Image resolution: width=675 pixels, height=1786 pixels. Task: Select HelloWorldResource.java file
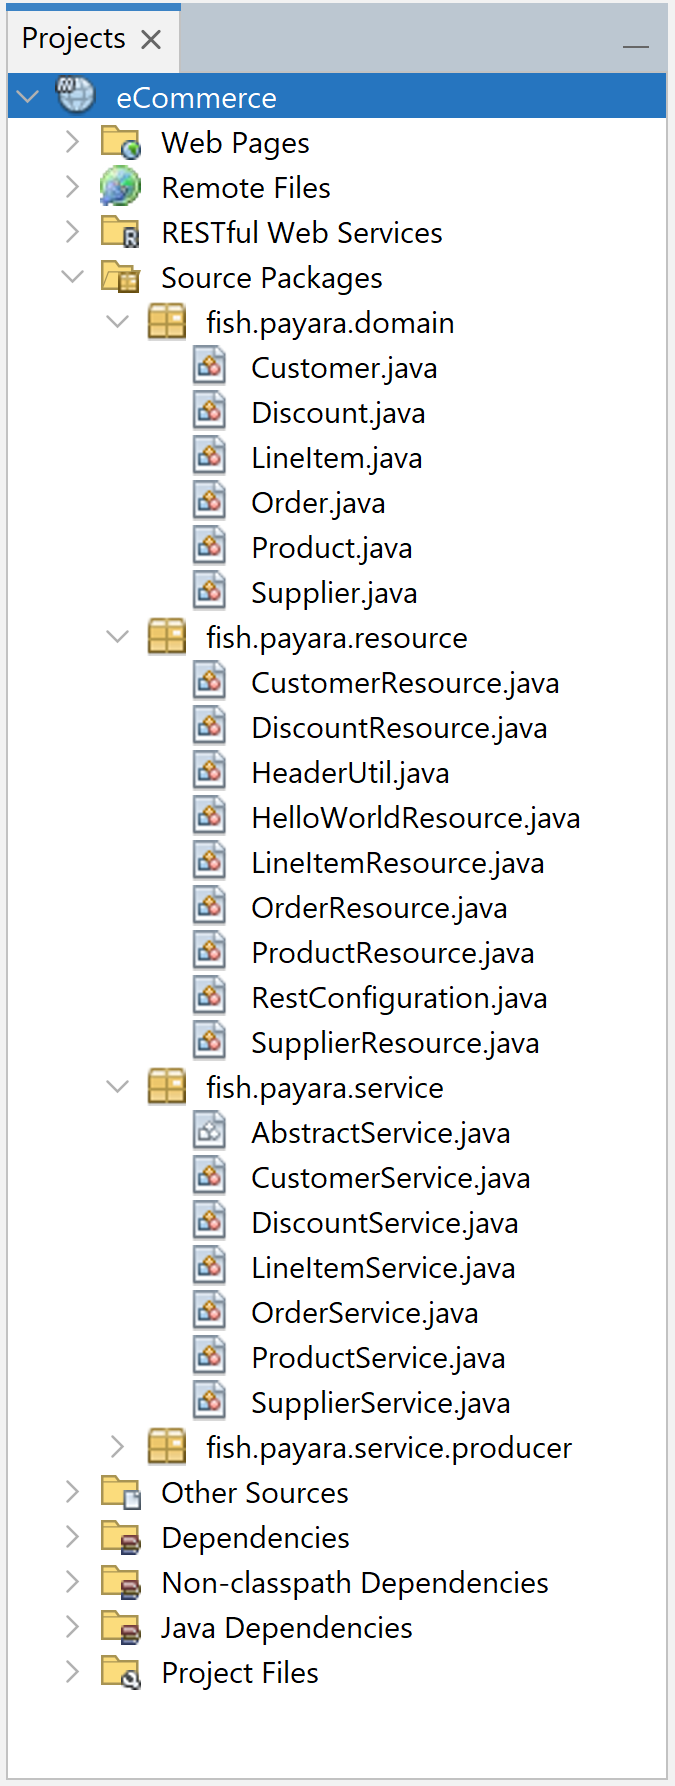pyautogui.click(x=415, y=818)
